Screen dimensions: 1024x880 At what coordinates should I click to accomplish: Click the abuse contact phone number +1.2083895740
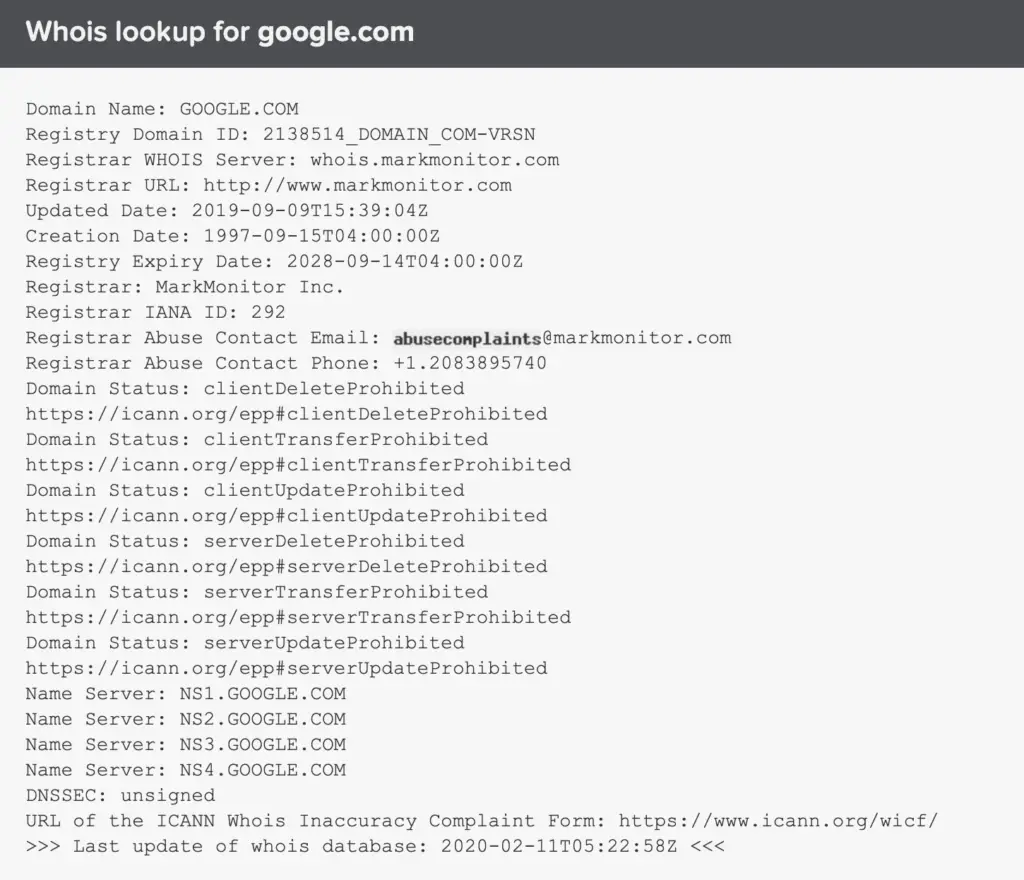tap(470, 363)
